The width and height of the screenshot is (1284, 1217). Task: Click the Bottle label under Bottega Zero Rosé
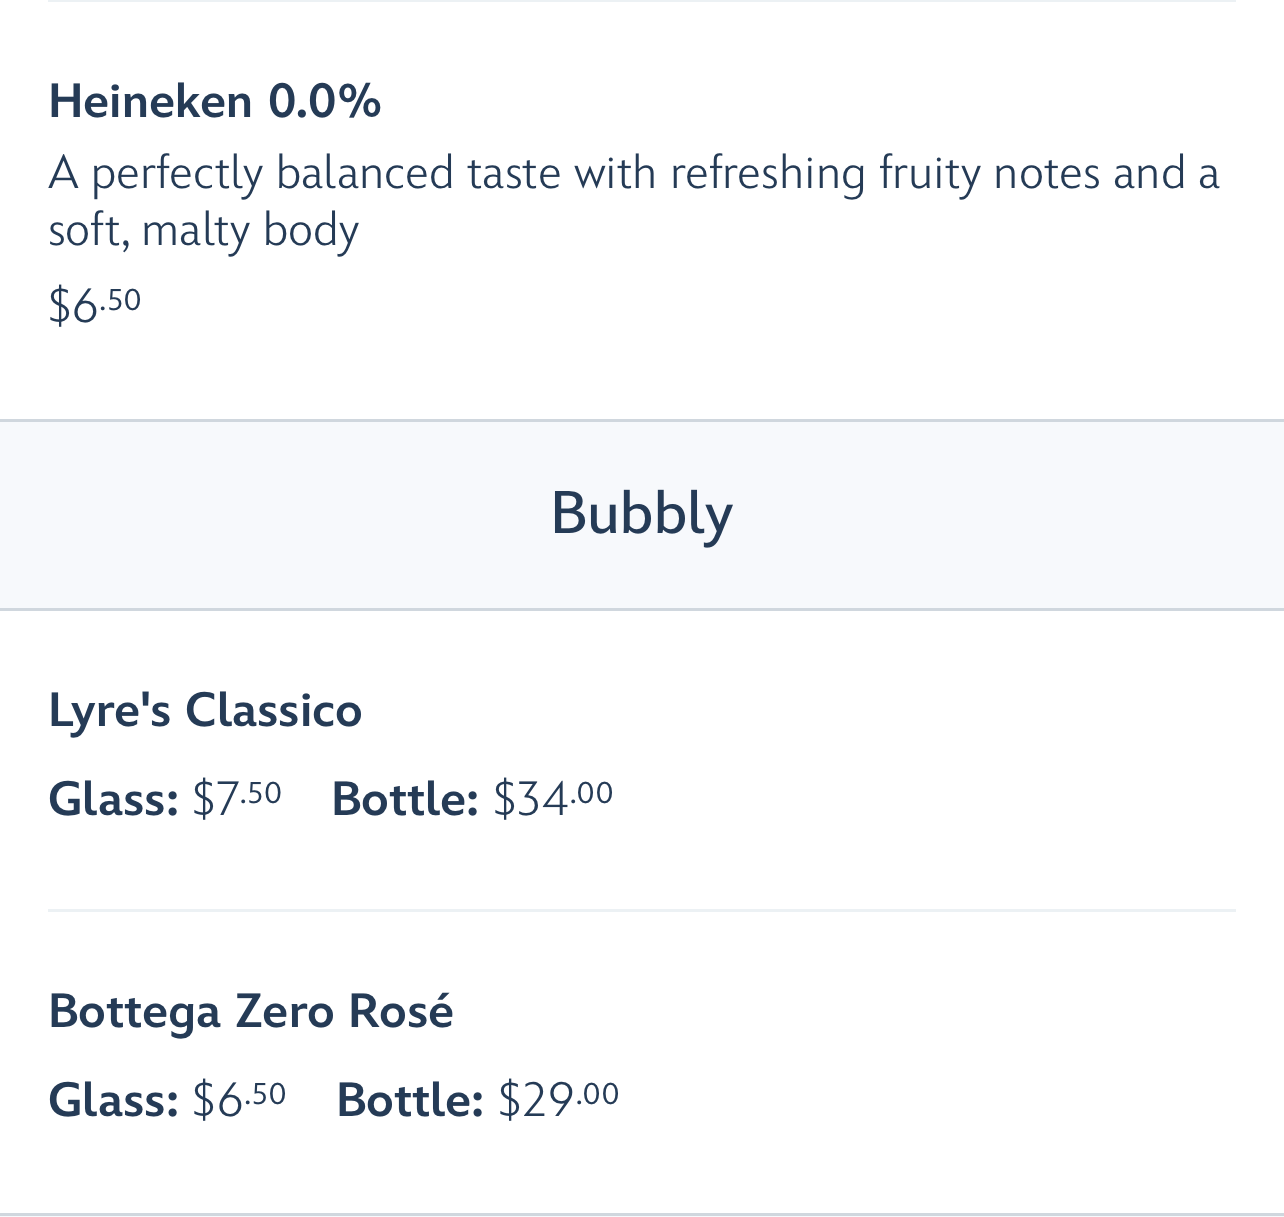pos(410,1100)
